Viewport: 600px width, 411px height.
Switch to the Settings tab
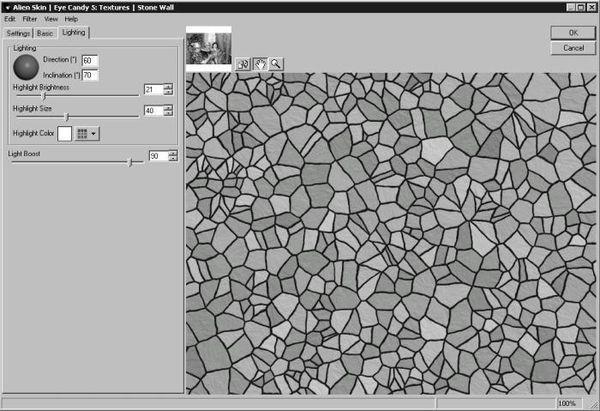pos(19,33)
